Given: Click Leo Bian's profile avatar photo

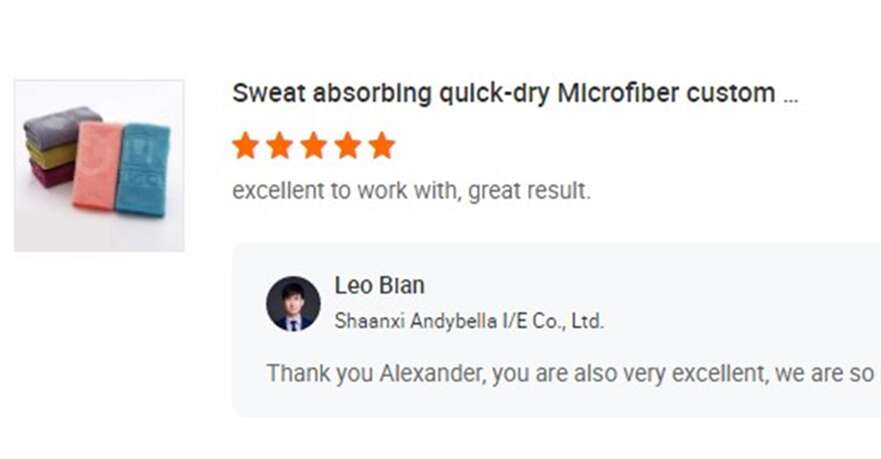Looking at the screenshot, I should pos(293,303).
